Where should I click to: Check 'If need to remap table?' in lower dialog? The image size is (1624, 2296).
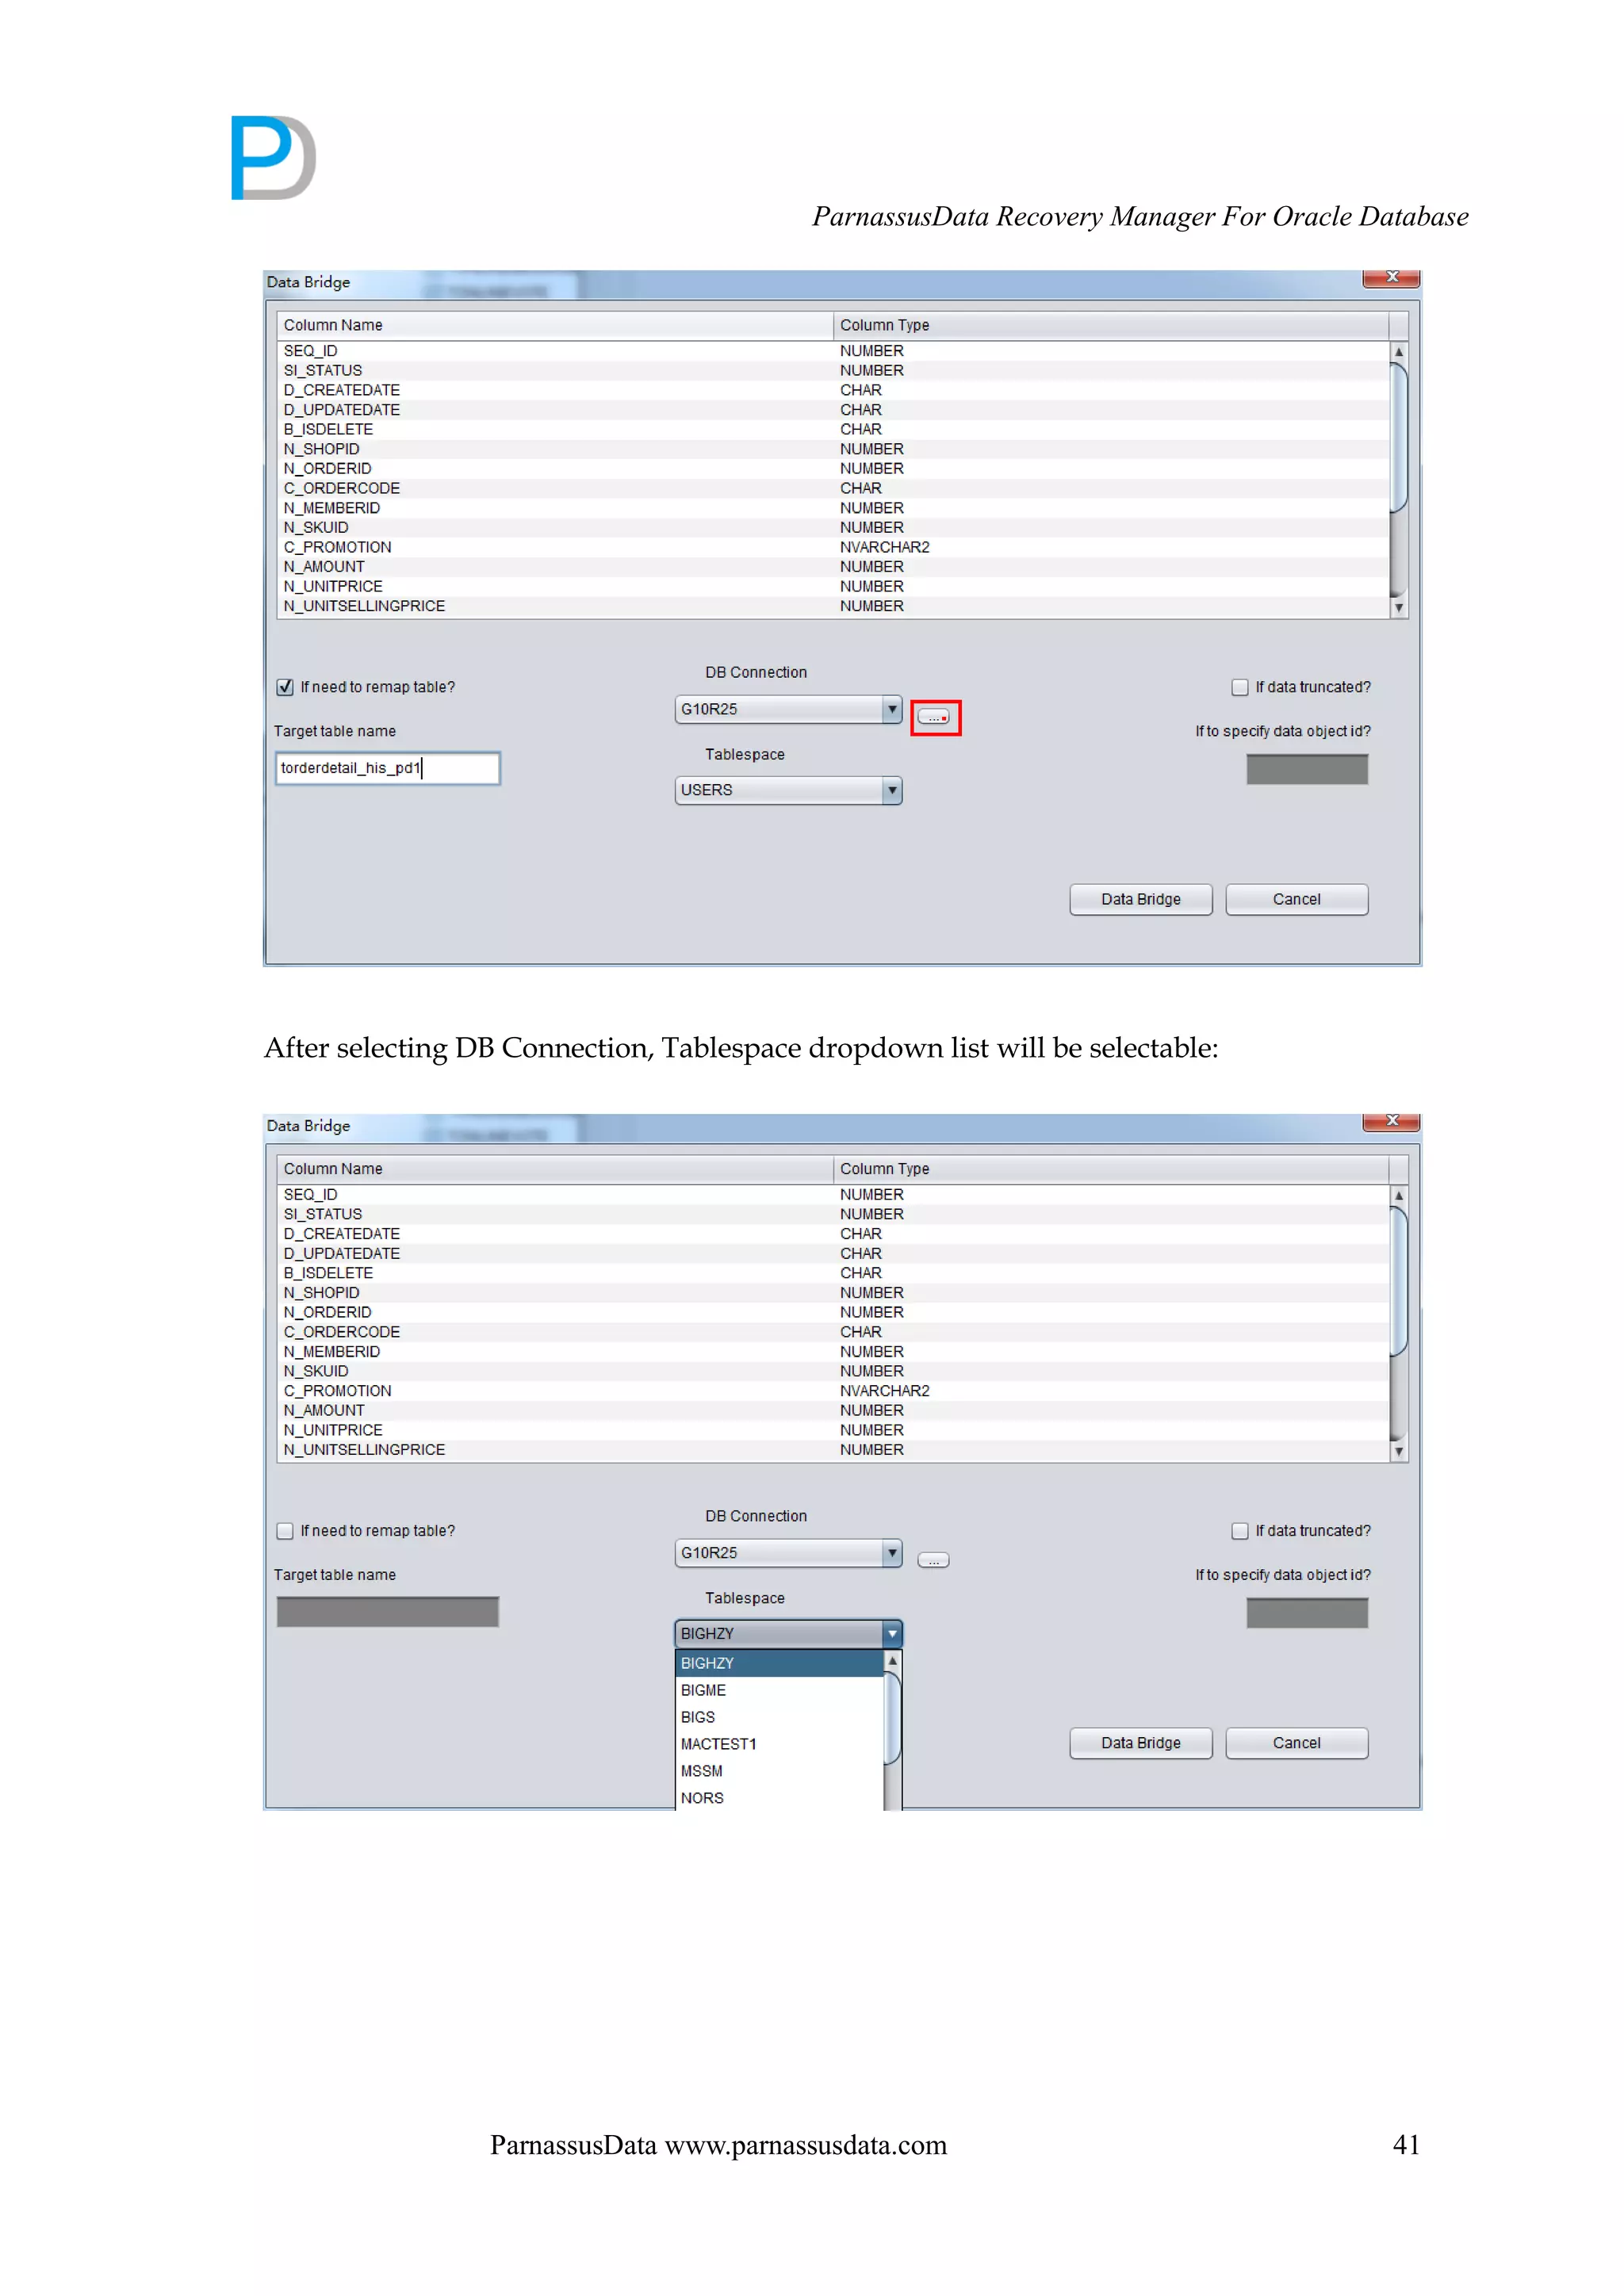coord(285,1531)
